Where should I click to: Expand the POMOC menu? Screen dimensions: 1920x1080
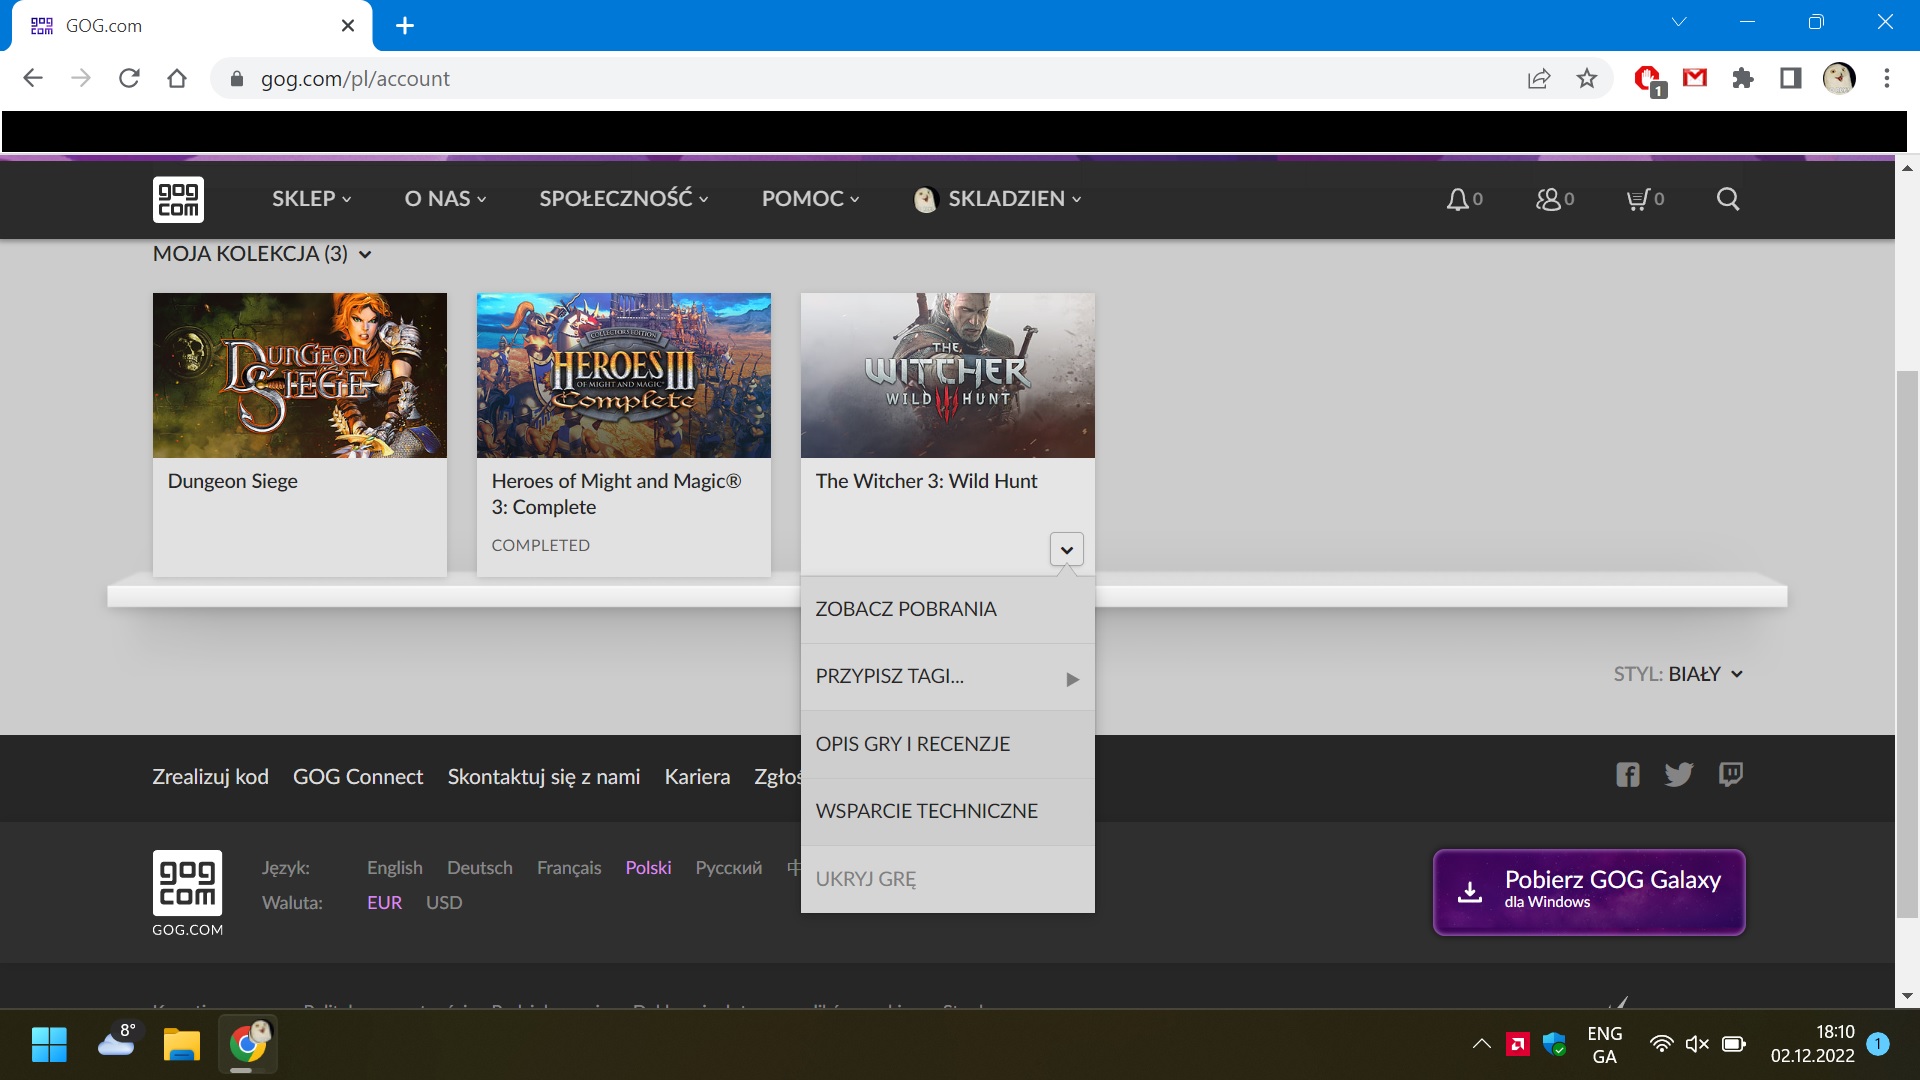click(x=811, y=199)
